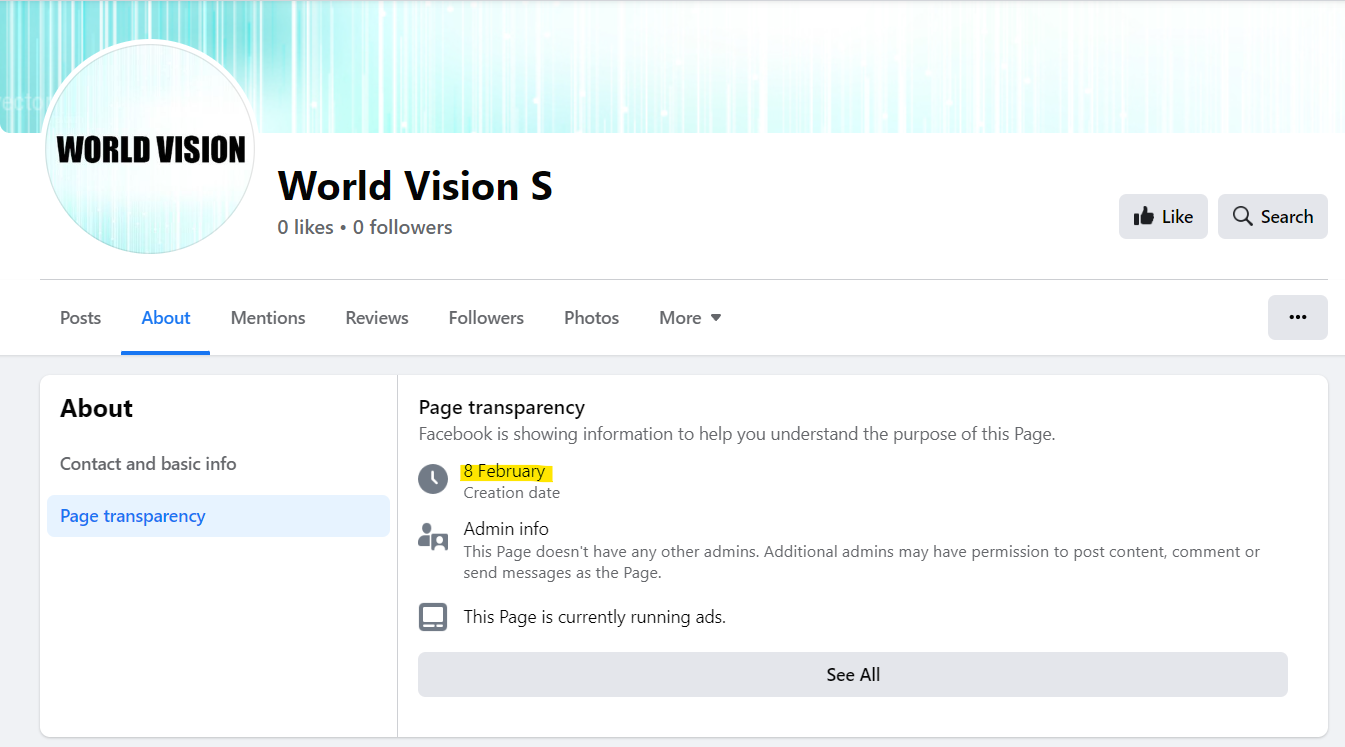Open page Search button
This screenshot has width=1345, height=747.
(x=1273, y=216)
